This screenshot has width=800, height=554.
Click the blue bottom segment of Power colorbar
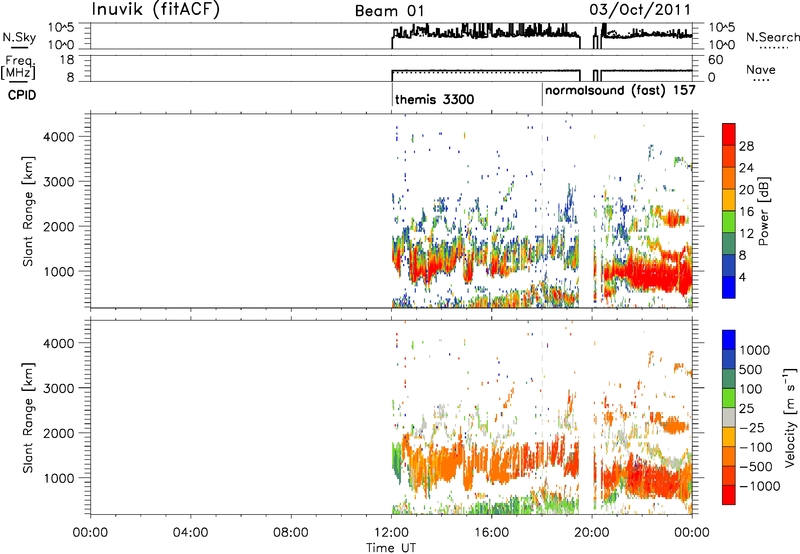click(729, 287)
